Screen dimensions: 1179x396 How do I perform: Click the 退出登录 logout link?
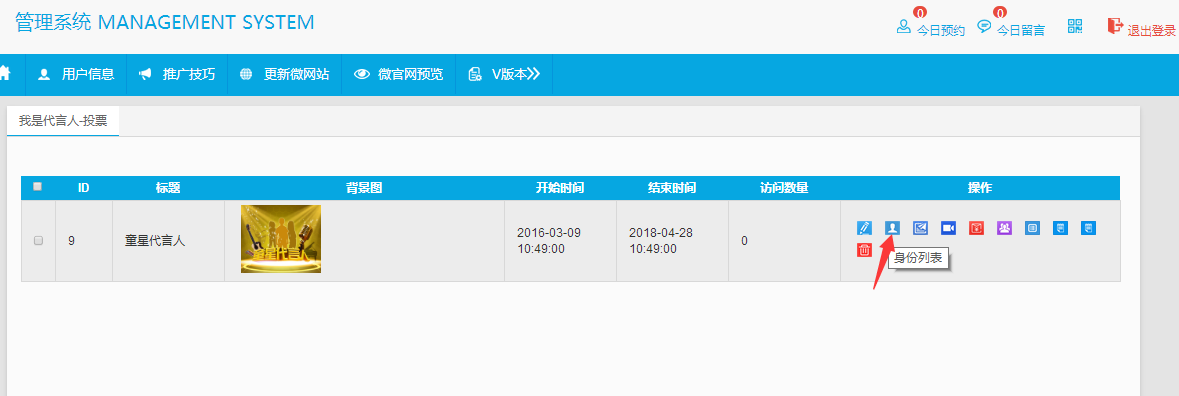[x=1141, y=29]
